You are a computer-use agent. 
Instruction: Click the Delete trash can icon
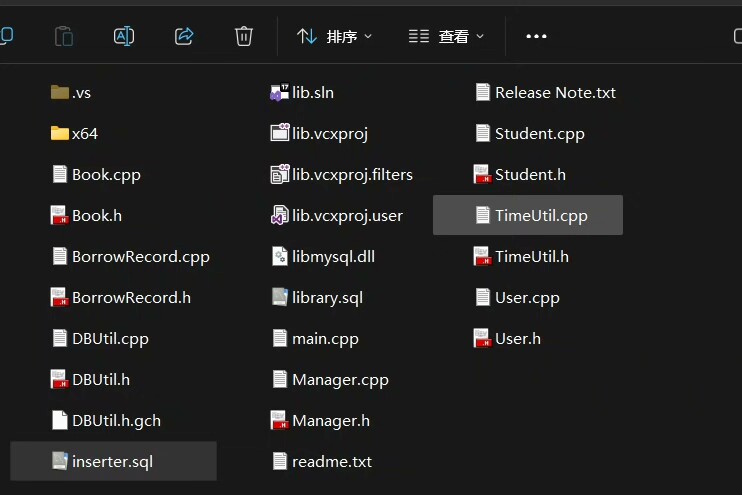[x=244, y=36]
